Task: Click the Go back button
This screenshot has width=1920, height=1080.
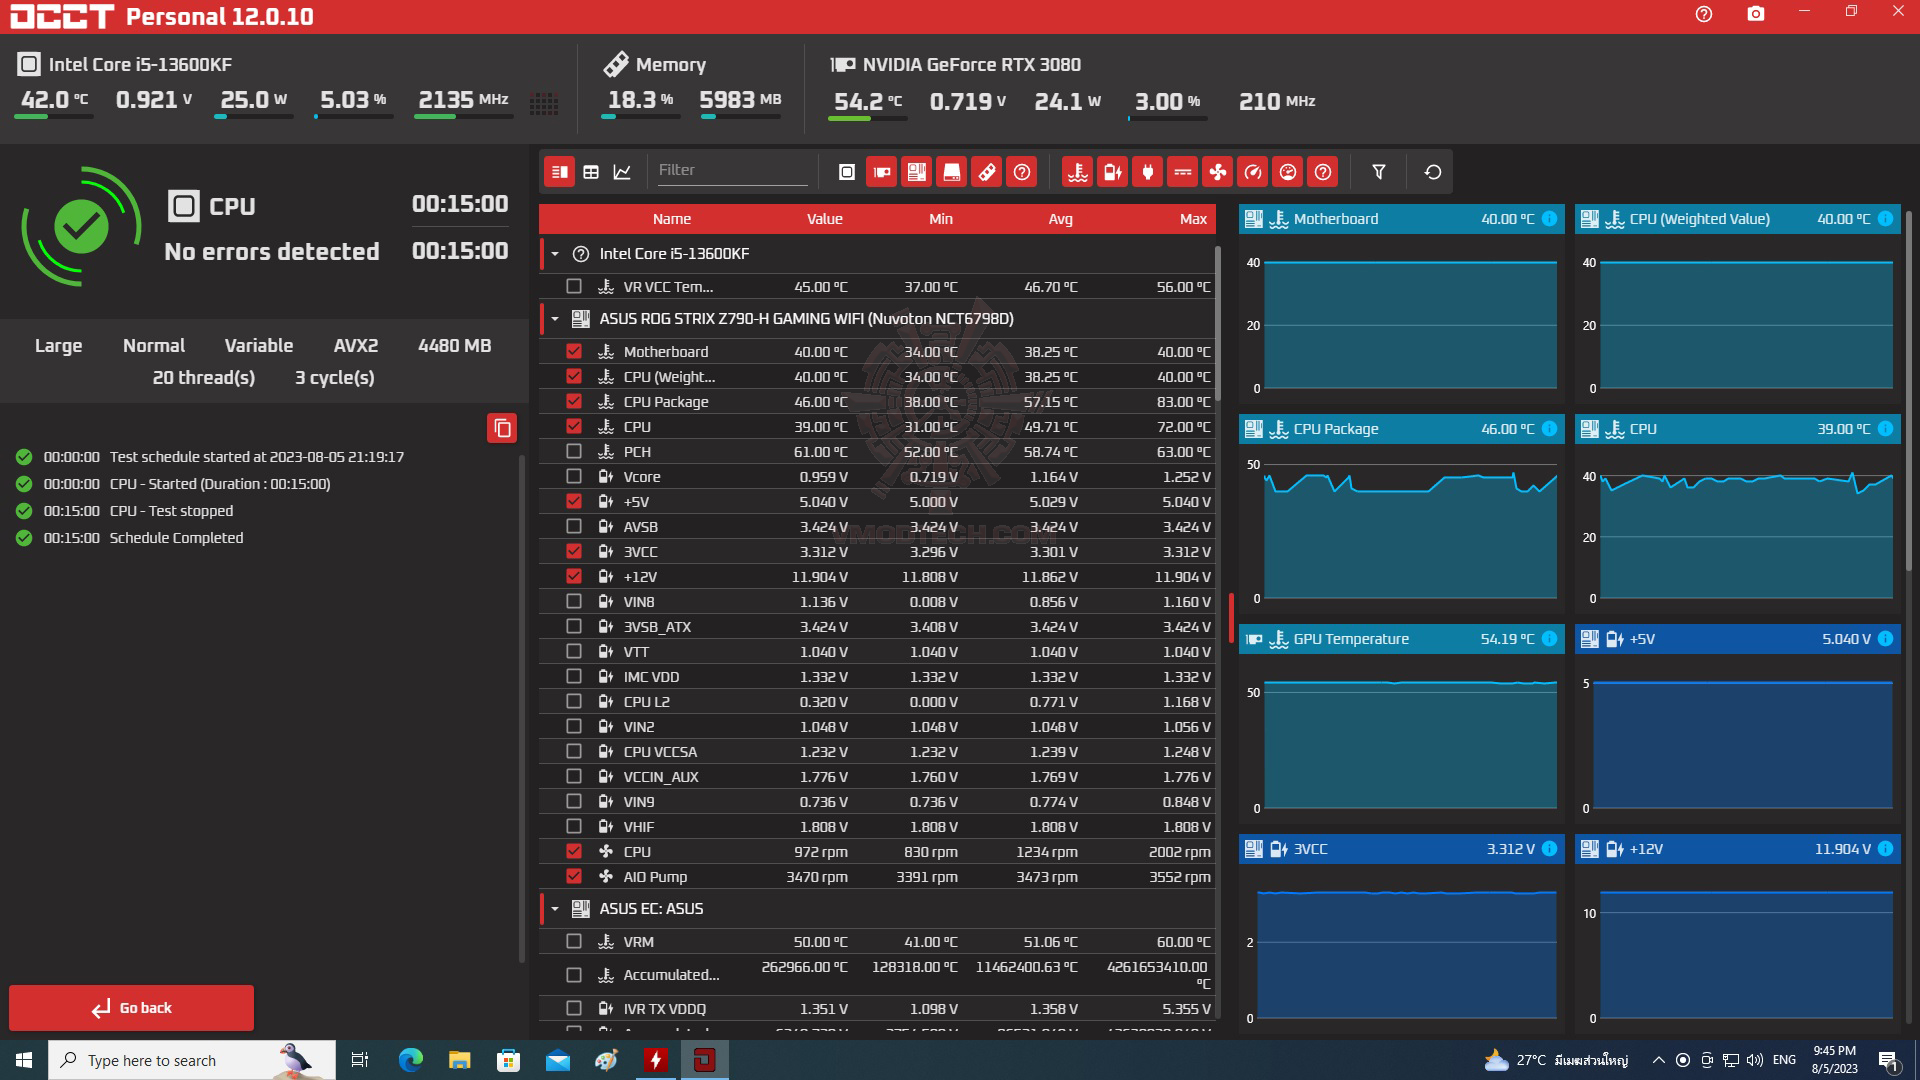Action: click(132, 1007)
